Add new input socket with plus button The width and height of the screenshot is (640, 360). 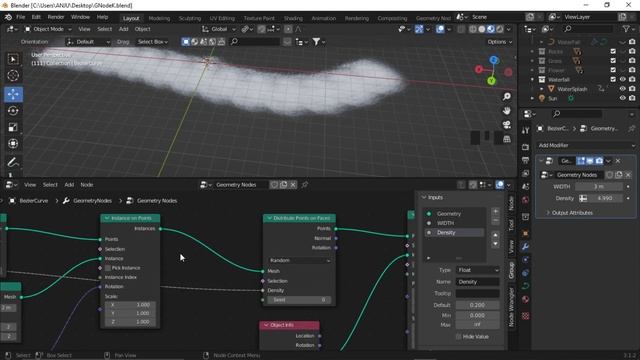495,211
